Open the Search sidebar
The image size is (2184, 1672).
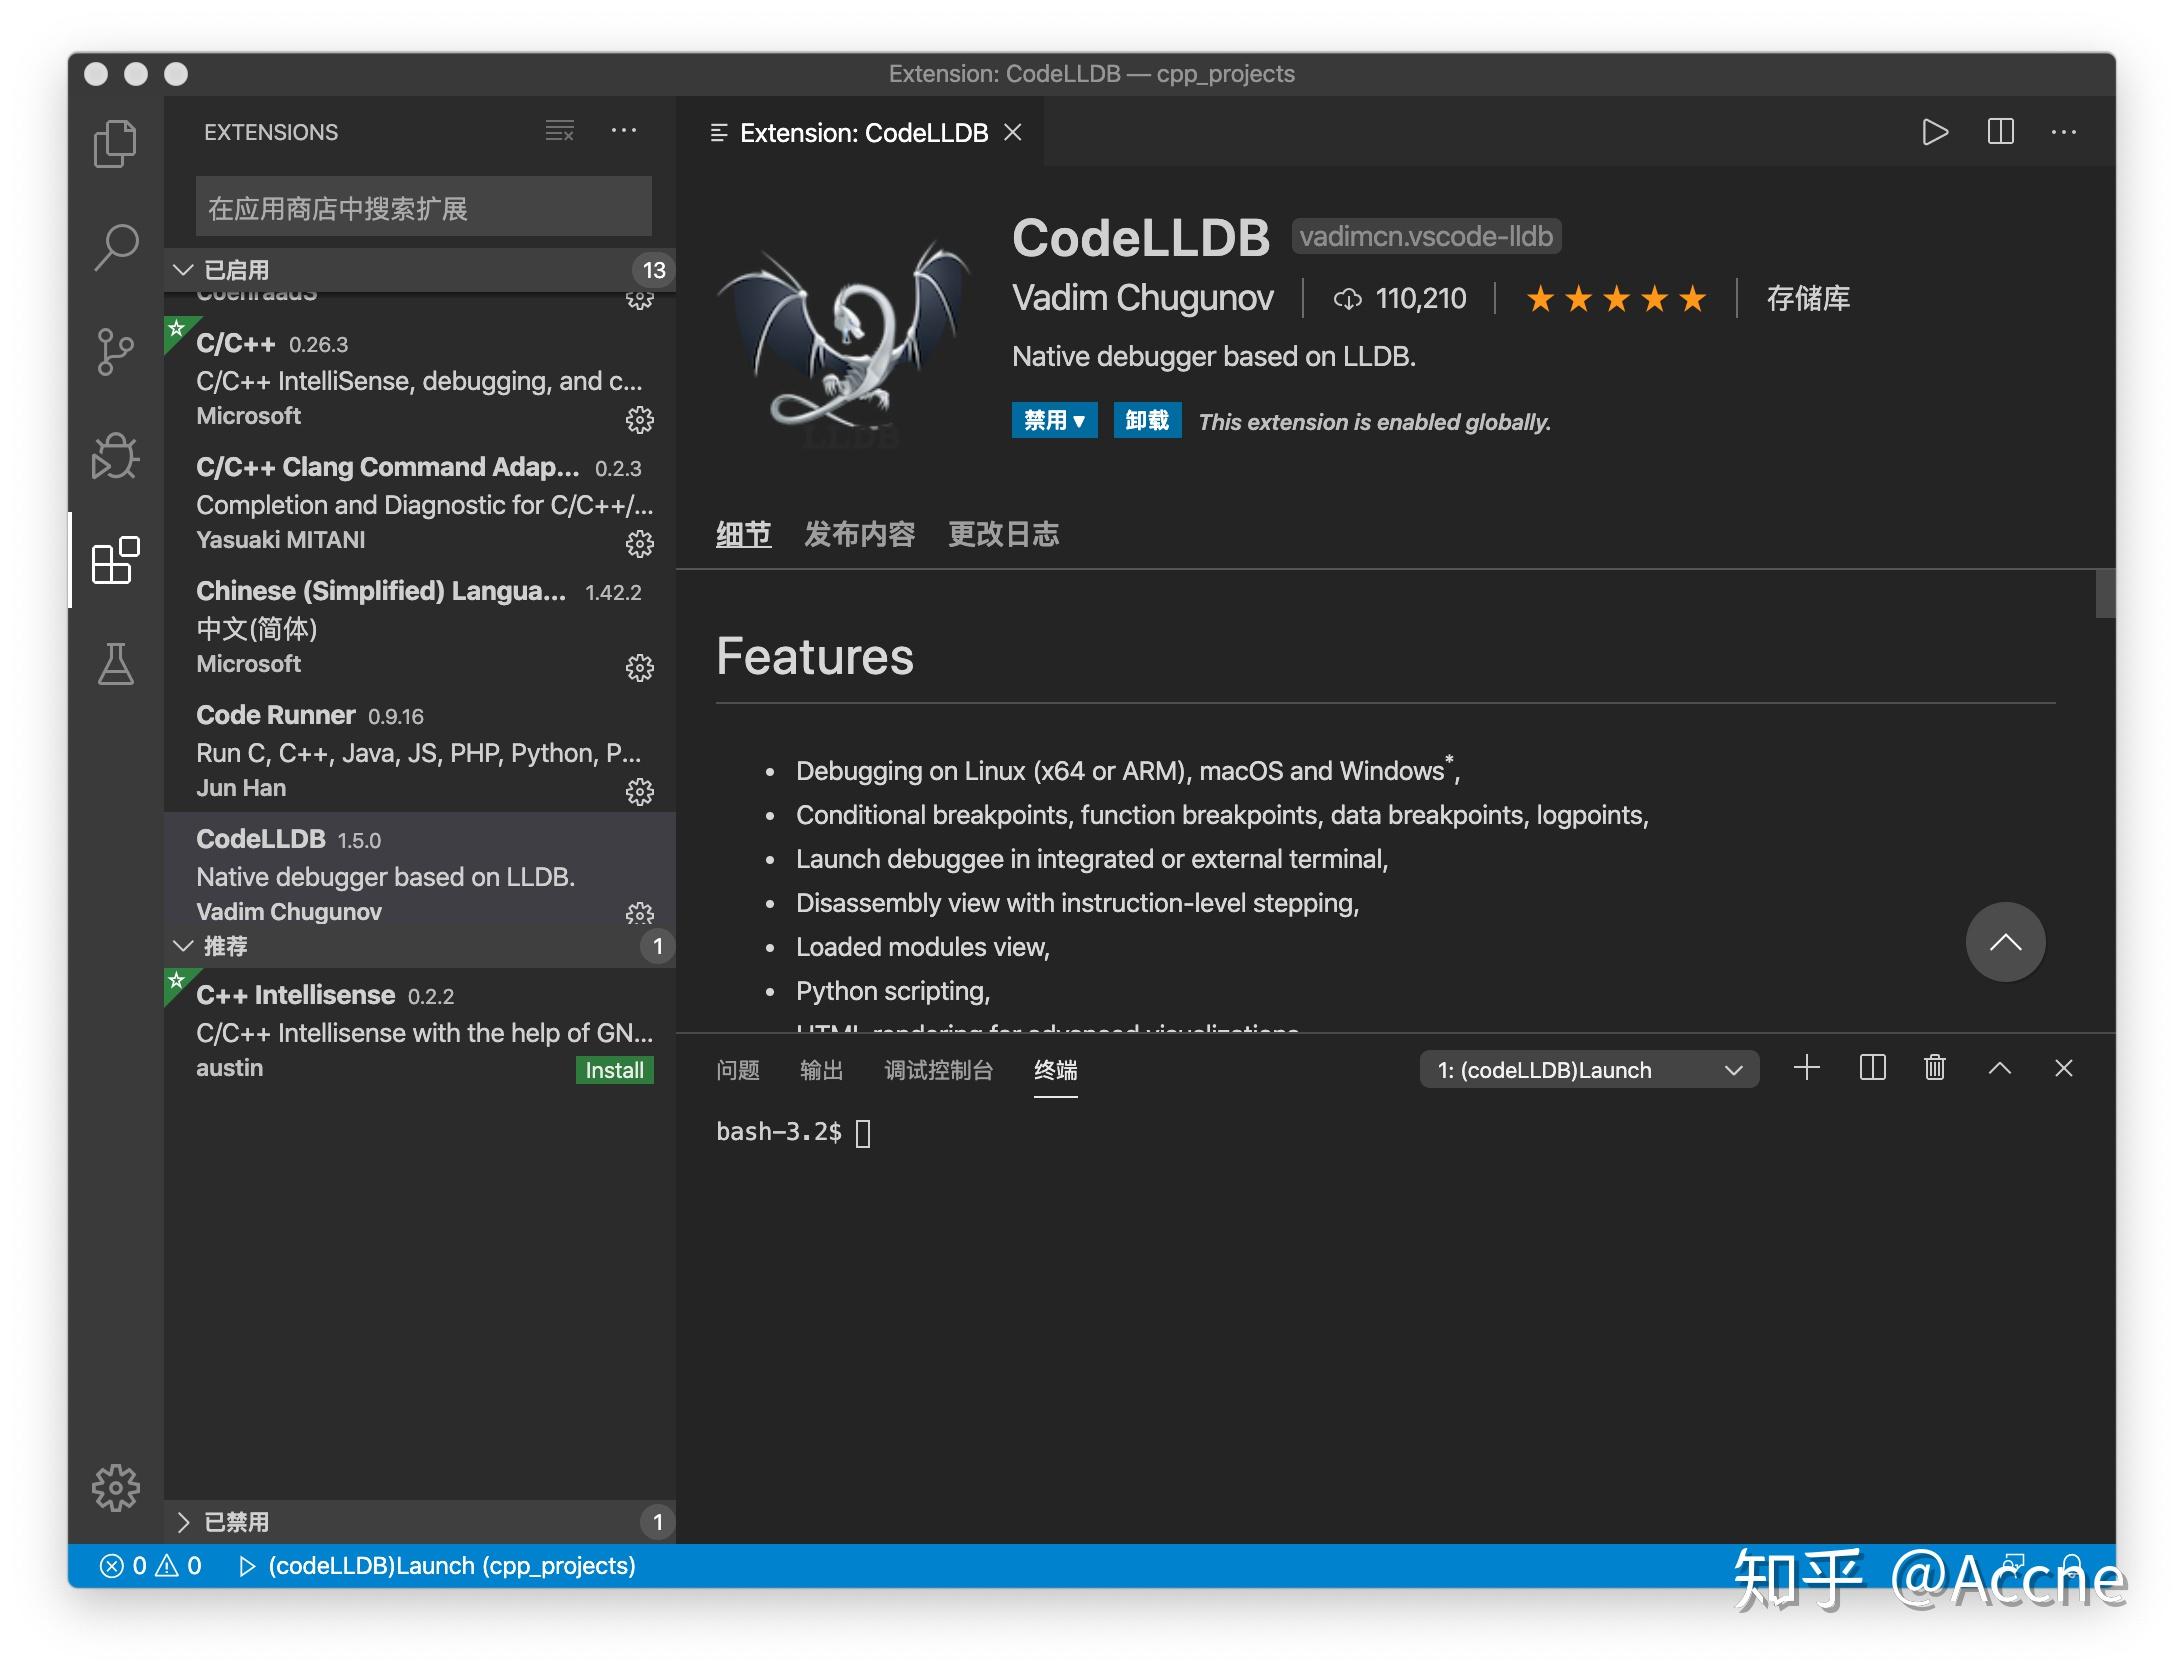[115, 248]
